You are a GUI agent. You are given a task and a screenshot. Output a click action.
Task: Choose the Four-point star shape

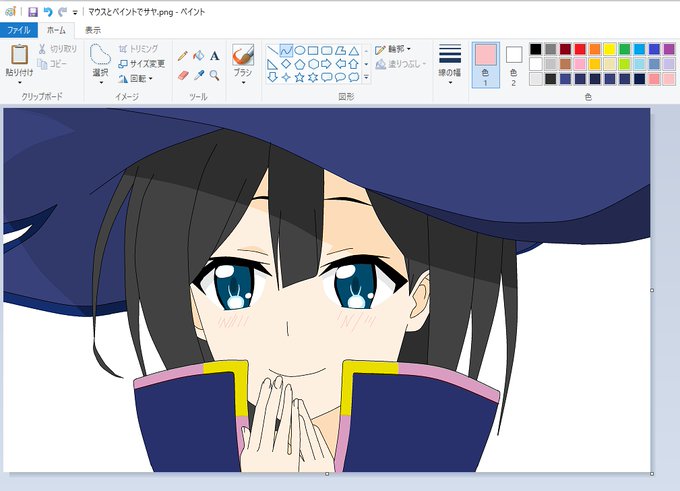(x=286, y=78)
